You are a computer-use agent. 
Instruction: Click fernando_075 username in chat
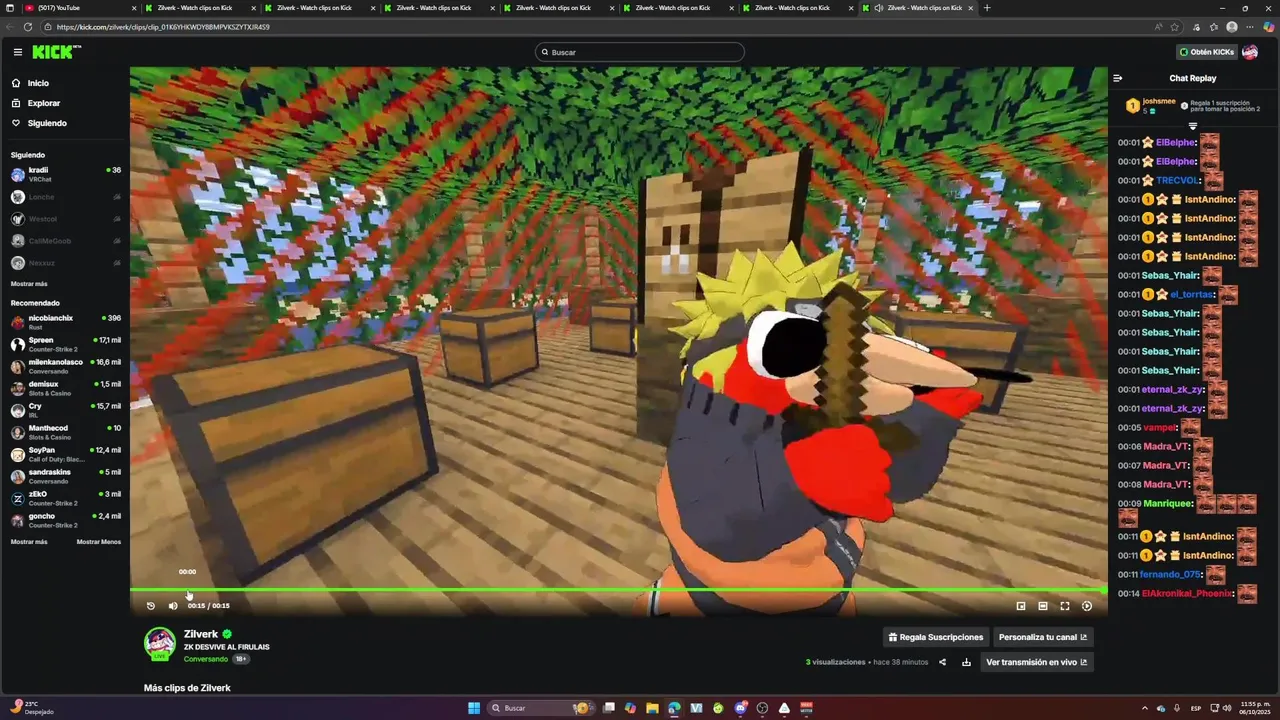(x=1170, y=575)
